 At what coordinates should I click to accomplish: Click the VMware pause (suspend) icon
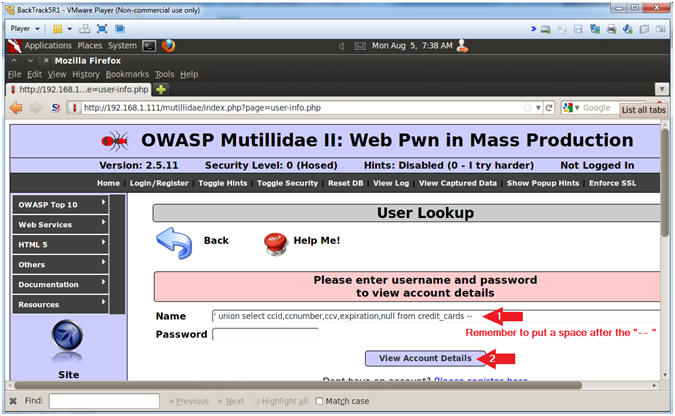(57, 29)
